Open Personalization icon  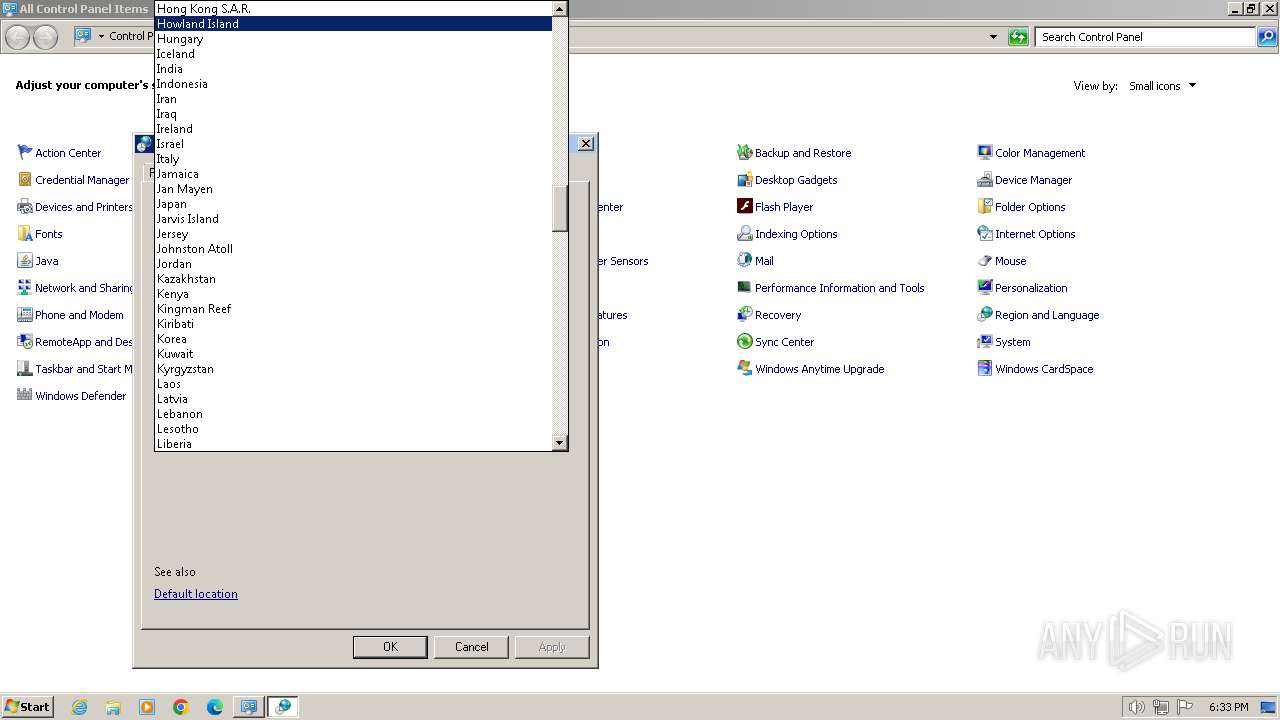click(985, 288)
